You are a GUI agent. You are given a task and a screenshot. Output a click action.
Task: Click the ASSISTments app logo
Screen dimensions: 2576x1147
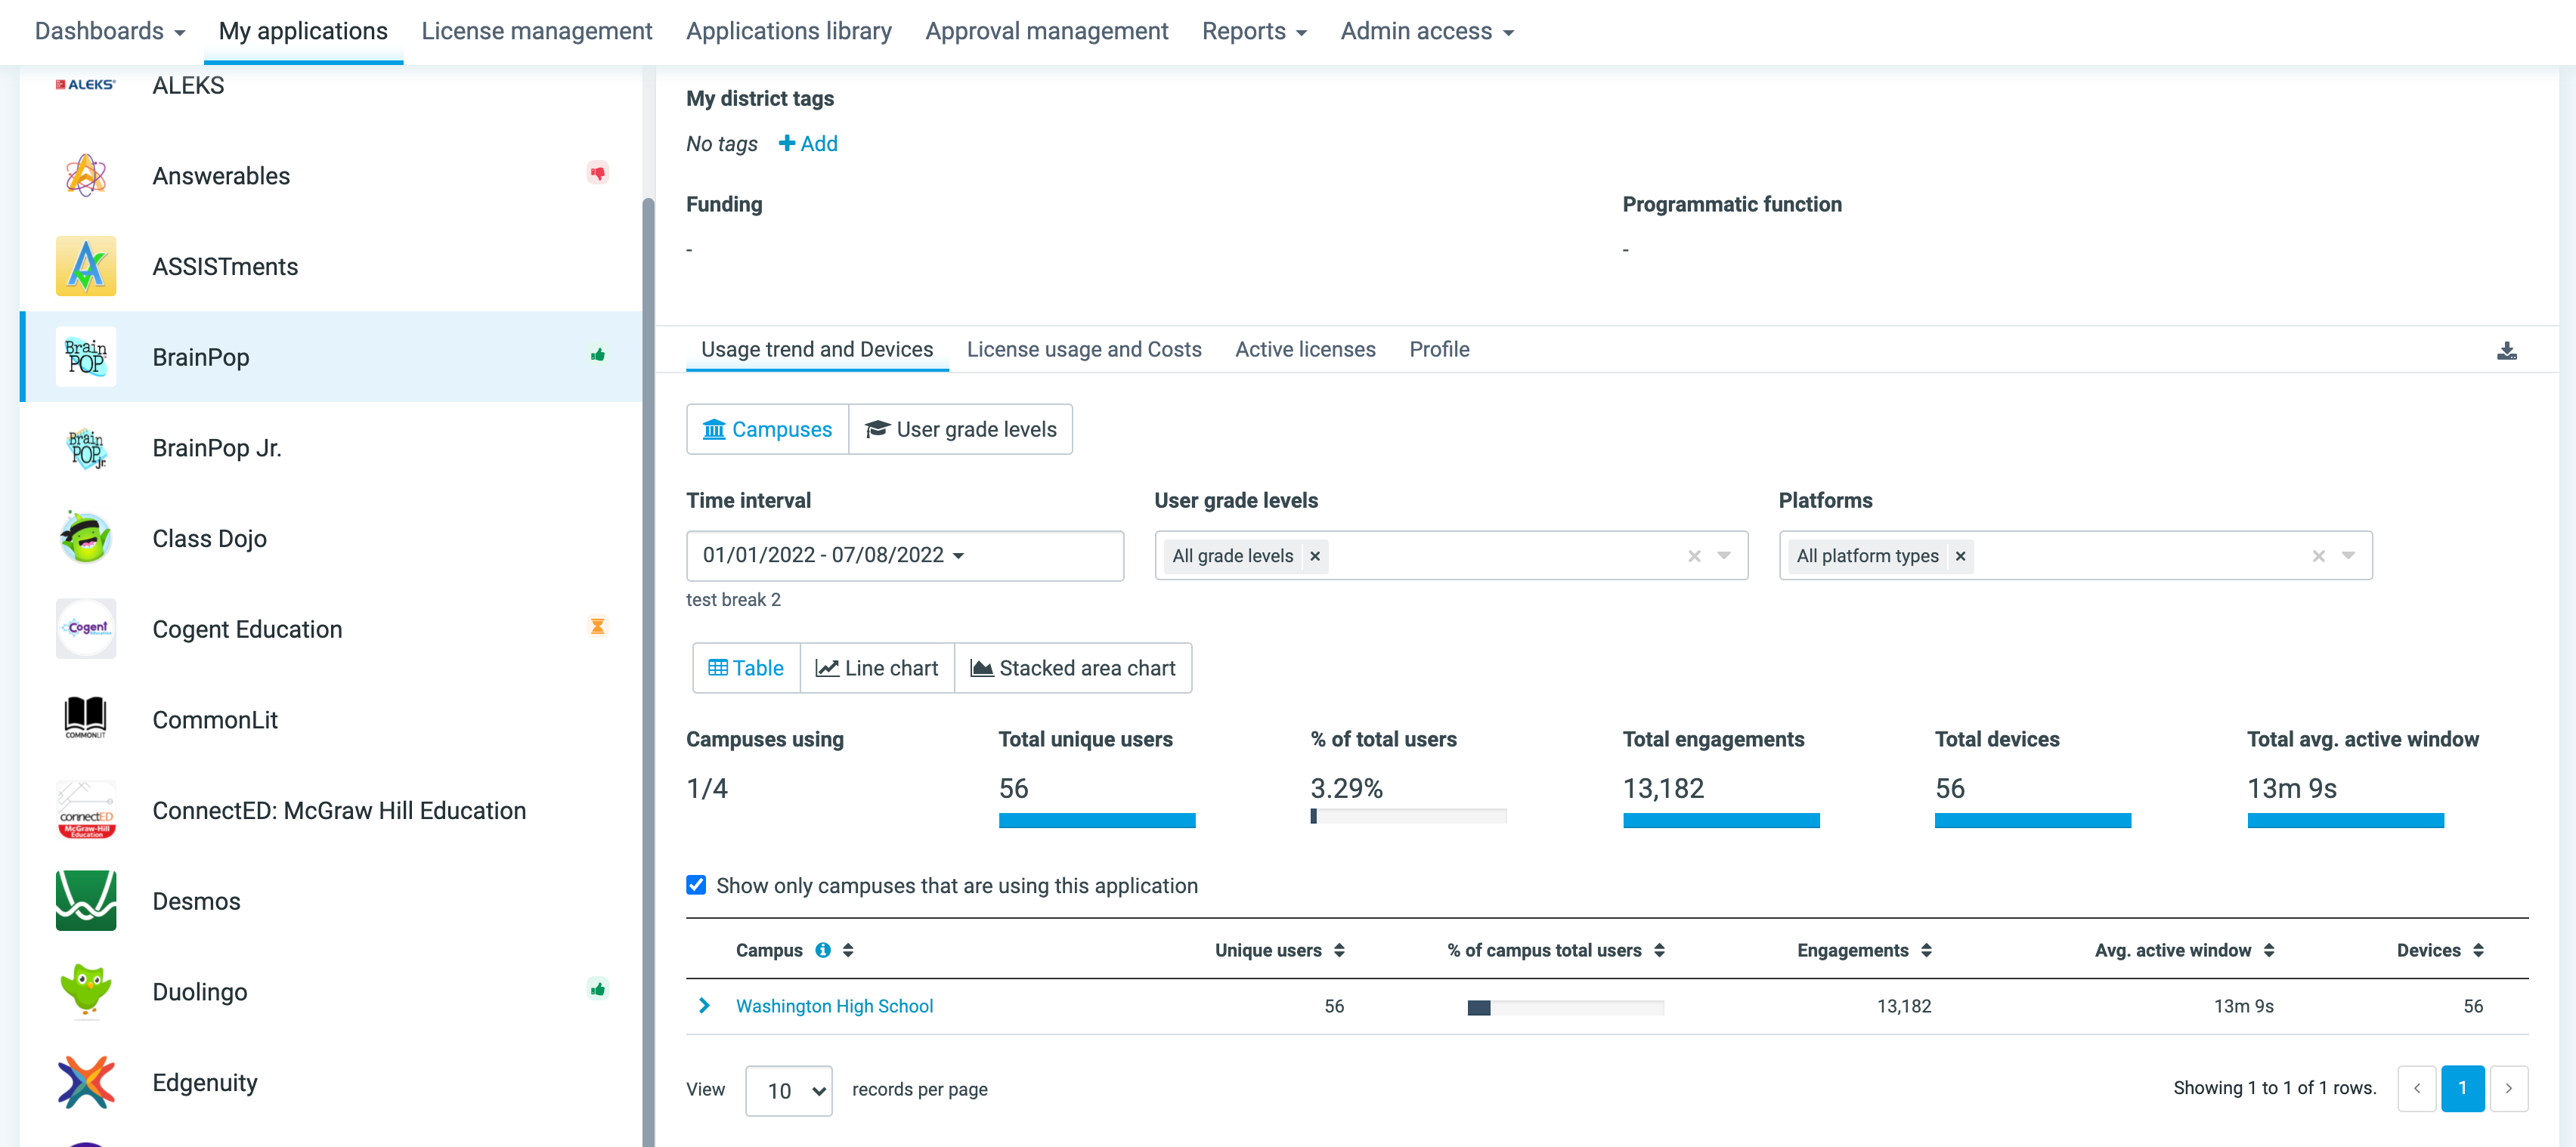[86, 266]
